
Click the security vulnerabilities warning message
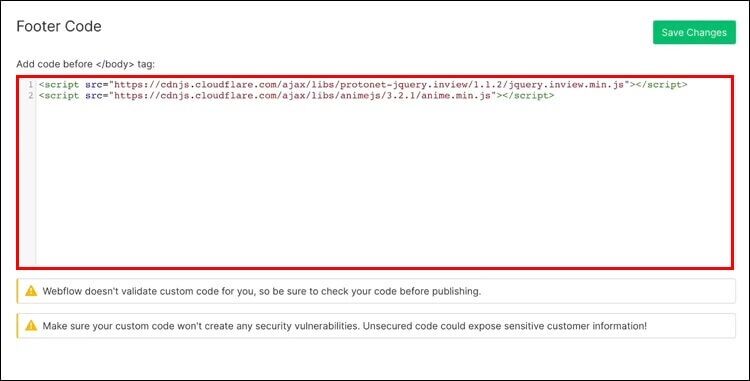click(x=344, y=326)
